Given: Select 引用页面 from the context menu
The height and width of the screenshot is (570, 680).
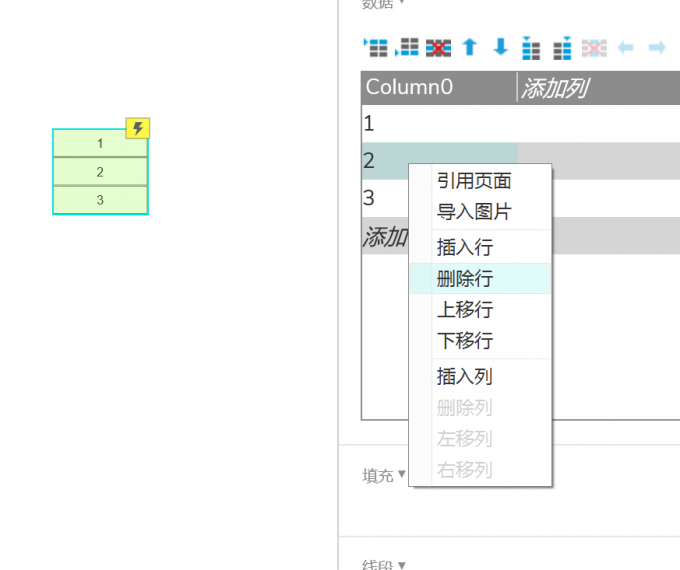Looking at the screenshot, I should (x=481, y=181).
